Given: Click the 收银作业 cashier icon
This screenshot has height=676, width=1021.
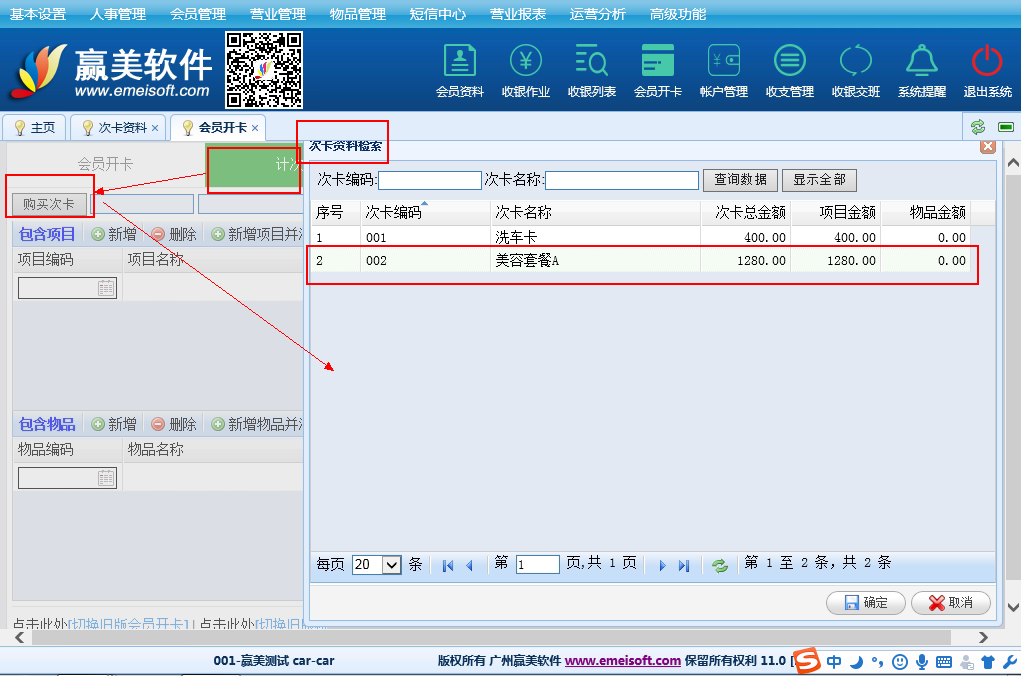Looking at the screenshot, I should point(525,70).
